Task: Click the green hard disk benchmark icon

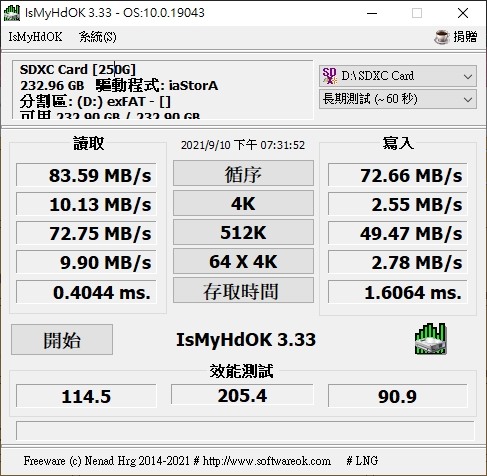Action: tap(430, 339)
